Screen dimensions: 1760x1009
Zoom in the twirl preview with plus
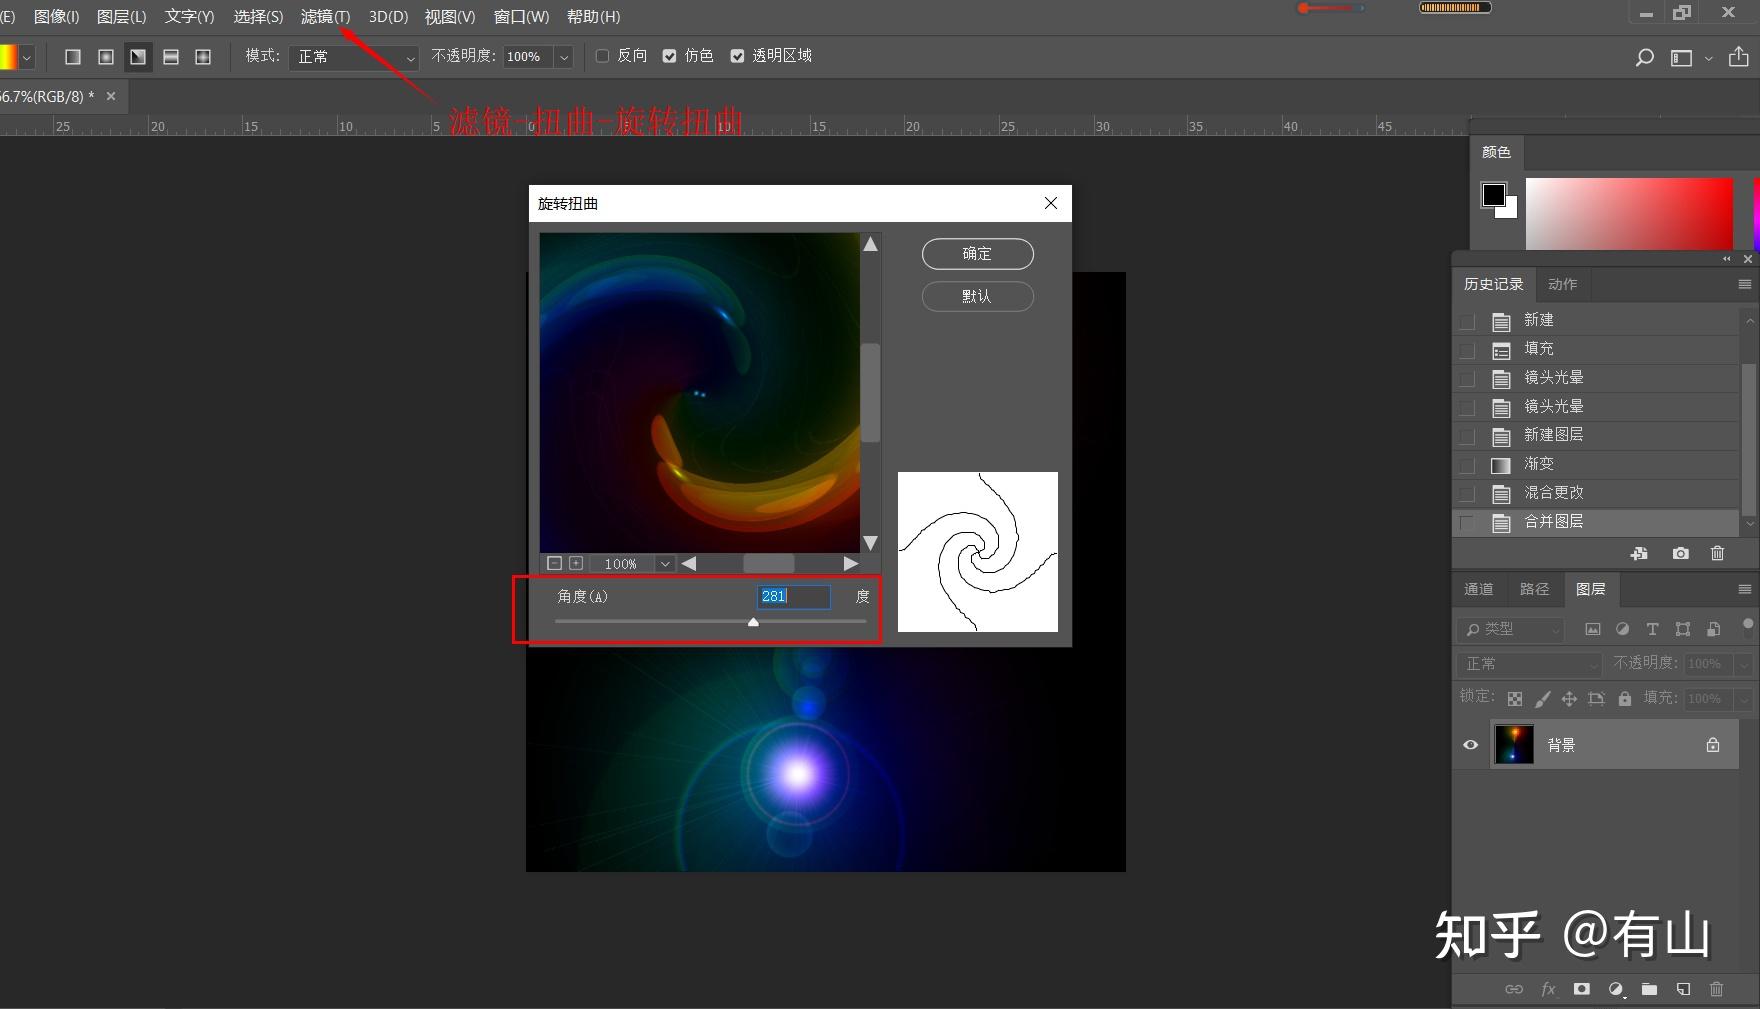pyautogui.click(x=576, y=563)
